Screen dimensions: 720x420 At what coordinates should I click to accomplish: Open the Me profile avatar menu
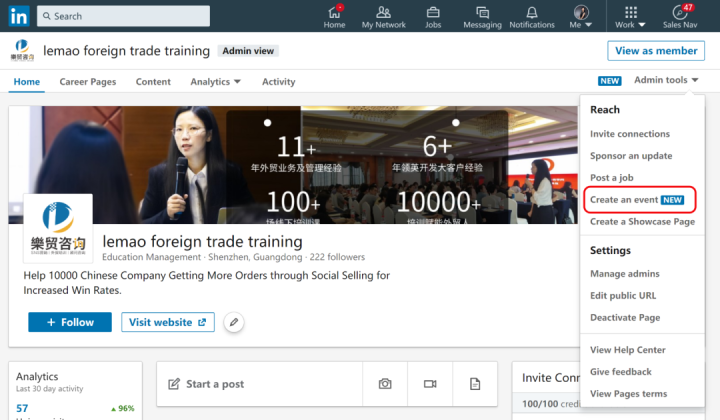pyautogui.click(x=581, y=17)
